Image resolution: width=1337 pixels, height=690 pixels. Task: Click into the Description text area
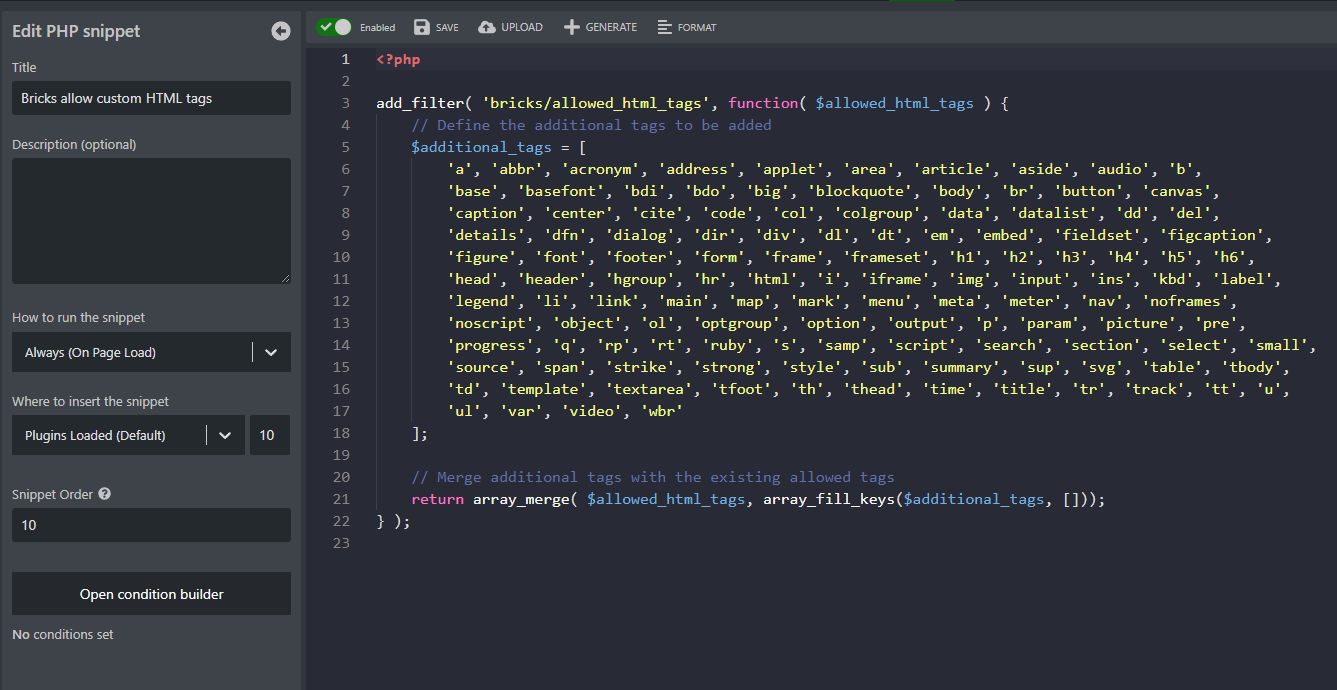151,221
